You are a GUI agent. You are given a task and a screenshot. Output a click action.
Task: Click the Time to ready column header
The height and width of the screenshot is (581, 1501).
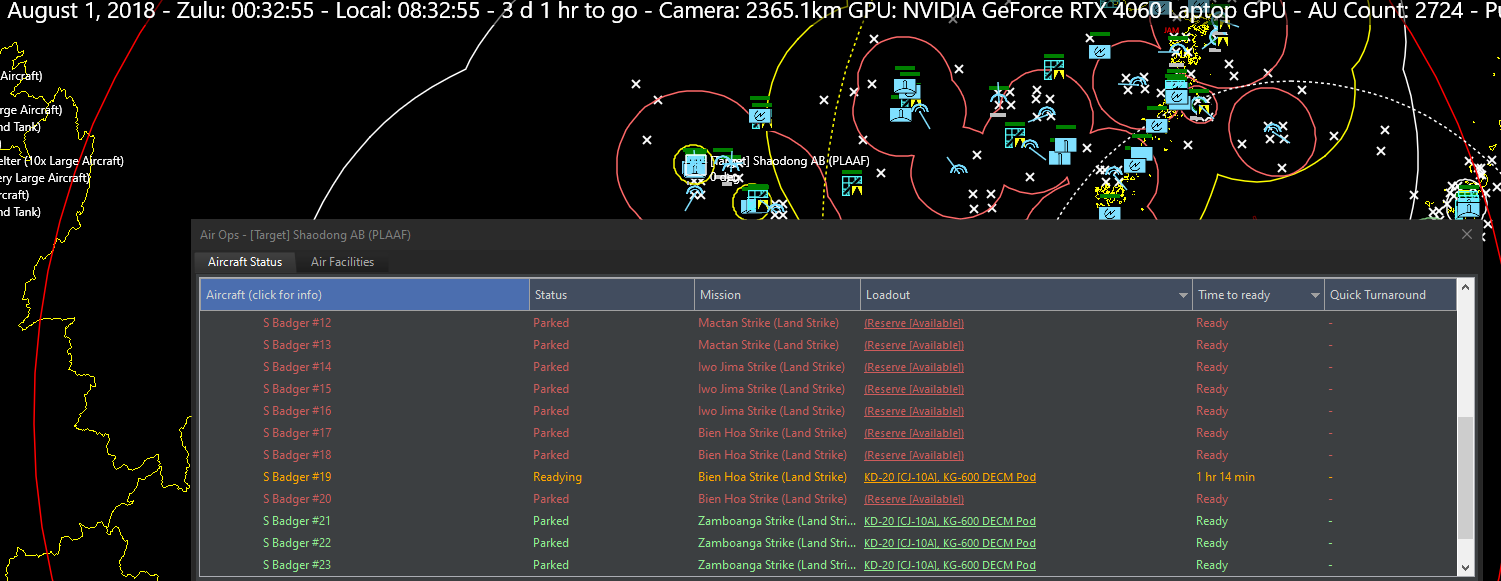pos(1257,295)
